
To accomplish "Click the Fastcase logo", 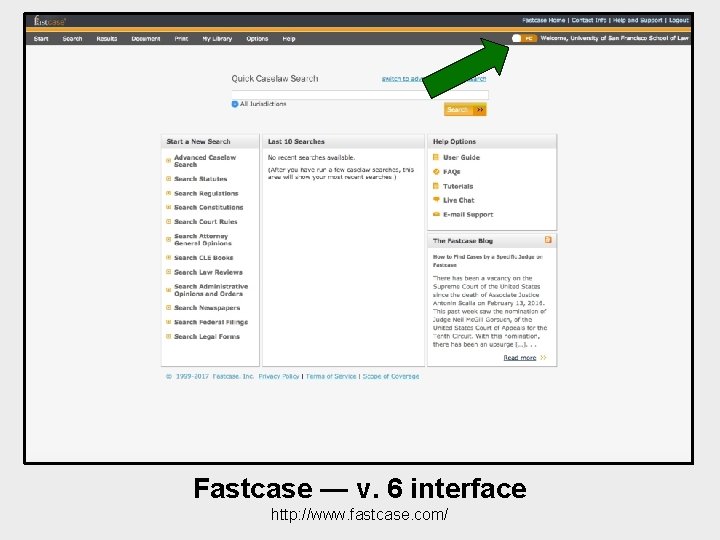I will tap(50, 21).
